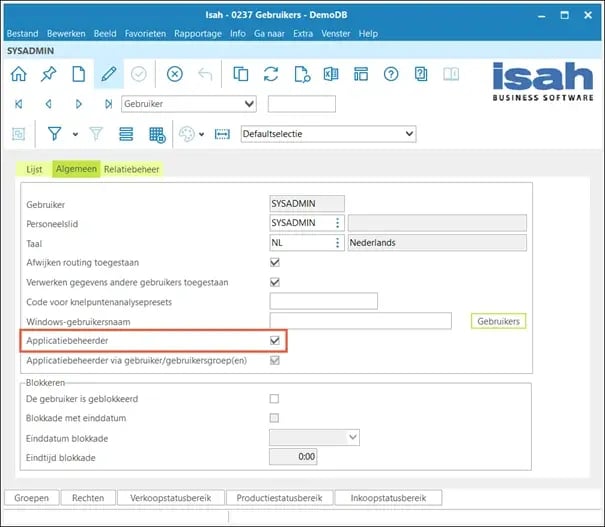
Task: Click Applicatiebeheerder via gebruiker/gebruikersgroep checkbox
Action: coord(275,360)
